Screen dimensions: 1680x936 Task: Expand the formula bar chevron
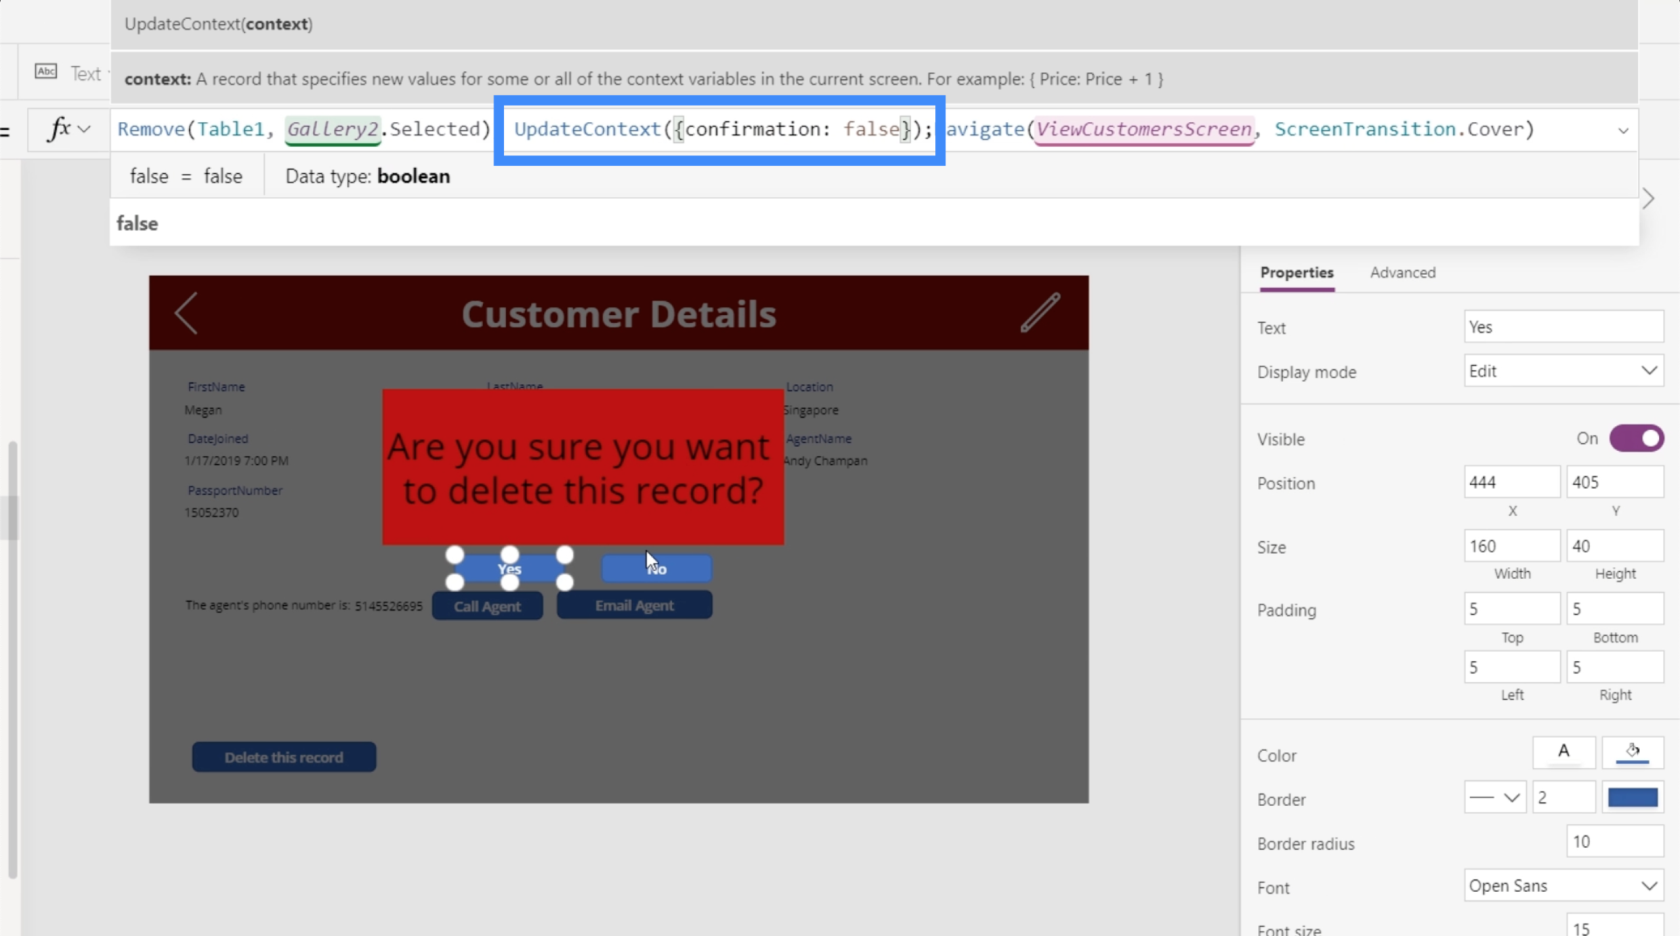[x=1623, y=130]
